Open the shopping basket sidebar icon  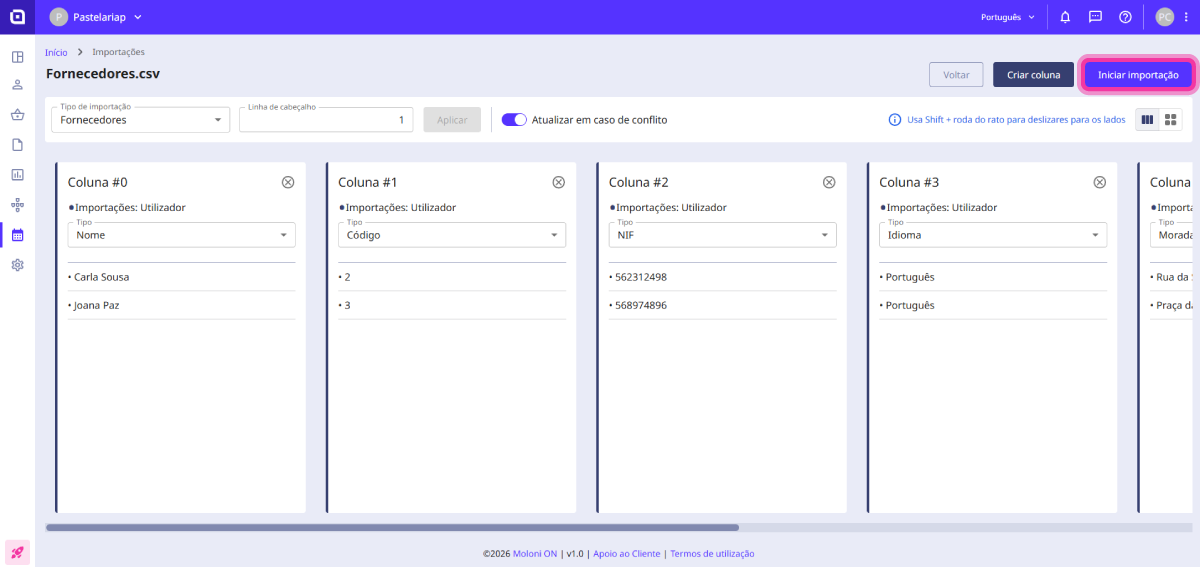coord(17,115)
